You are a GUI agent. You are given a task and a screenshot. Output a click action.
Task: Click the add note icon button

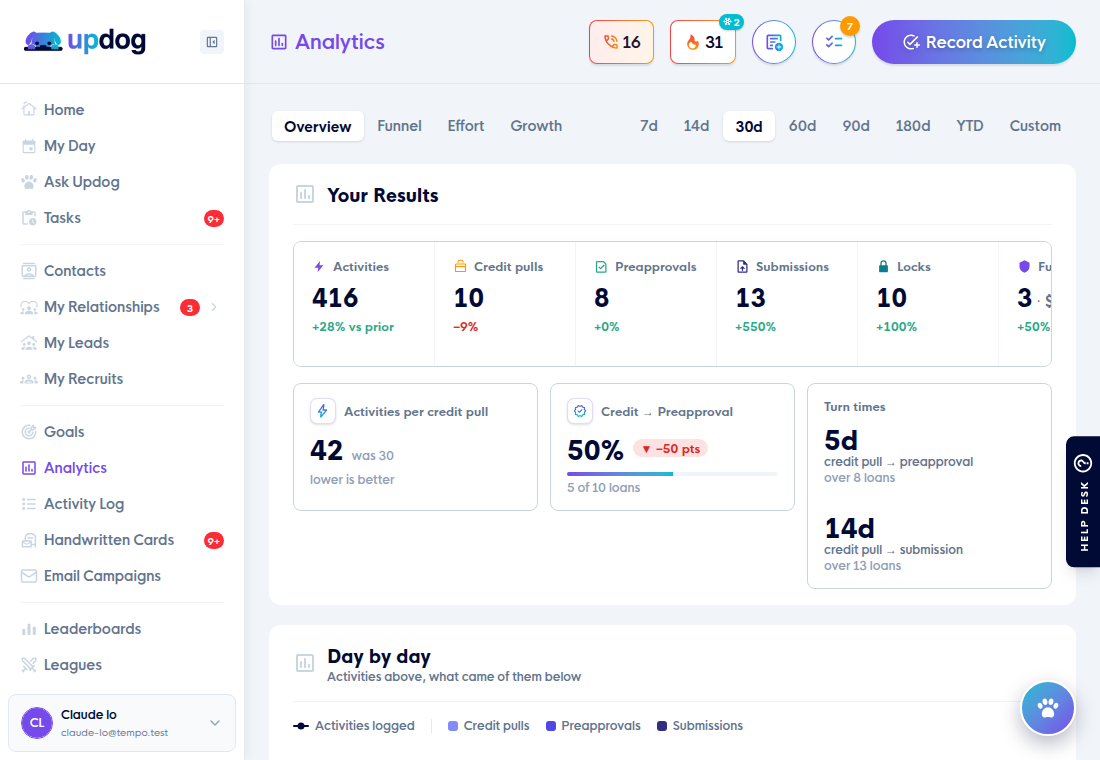[x=774, y=42]
